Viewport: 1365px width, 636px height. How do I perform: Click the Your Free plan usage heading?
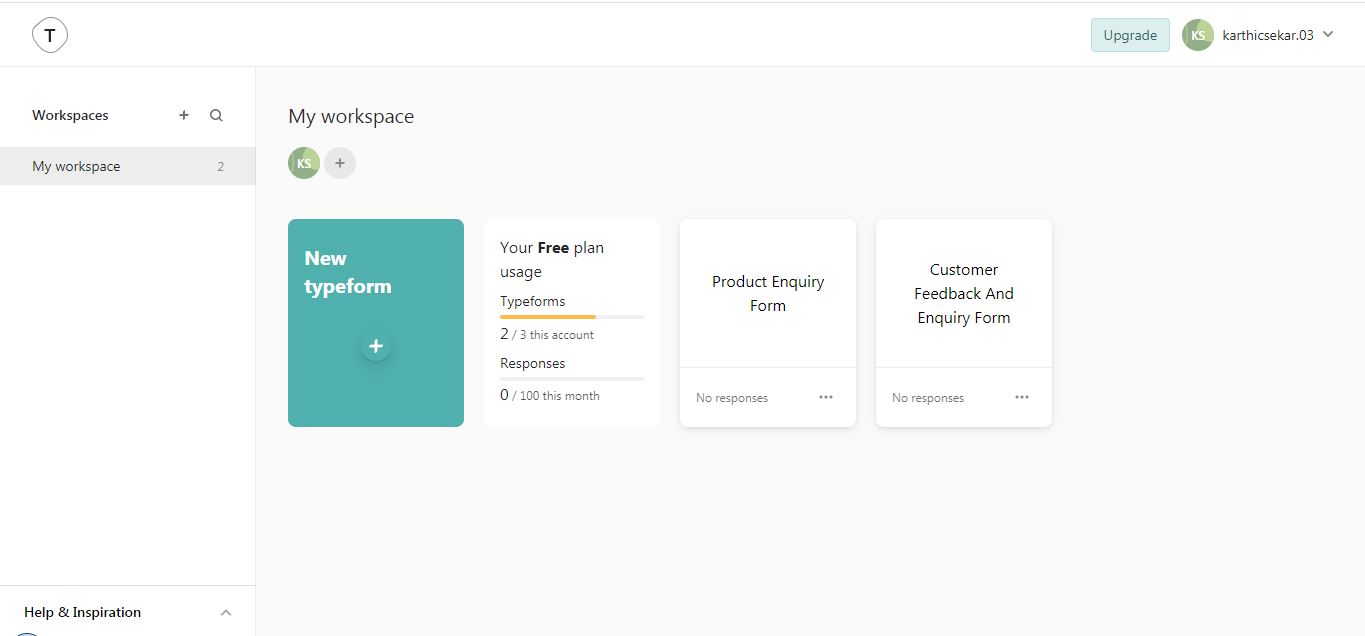[x=551, y=259]
